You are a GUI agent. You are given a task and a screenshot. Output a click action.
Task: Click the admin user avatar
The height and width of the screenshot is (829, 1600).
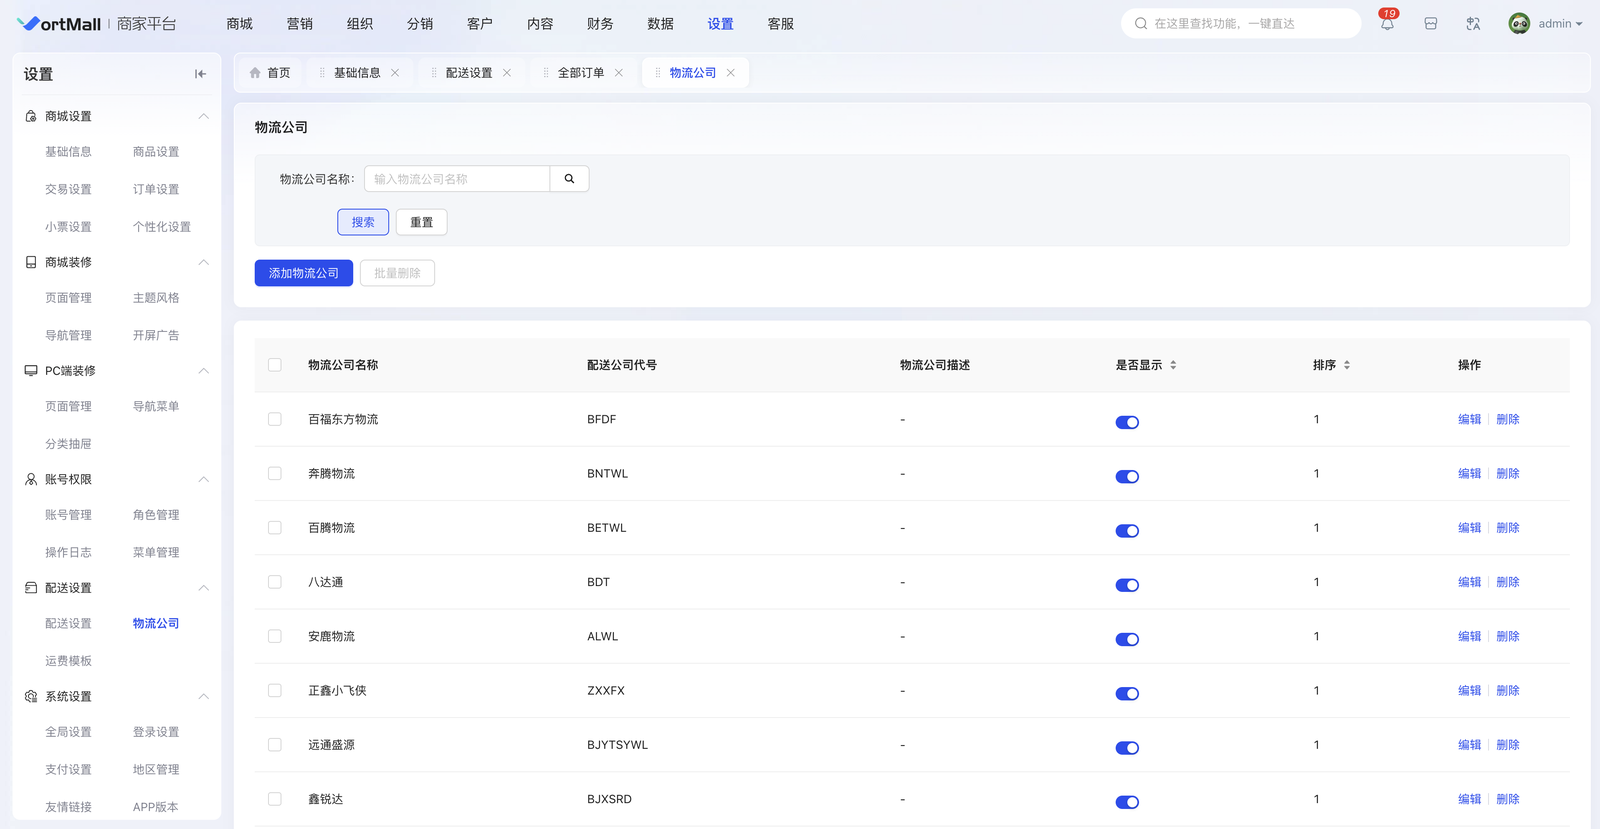pos(1519,24)
